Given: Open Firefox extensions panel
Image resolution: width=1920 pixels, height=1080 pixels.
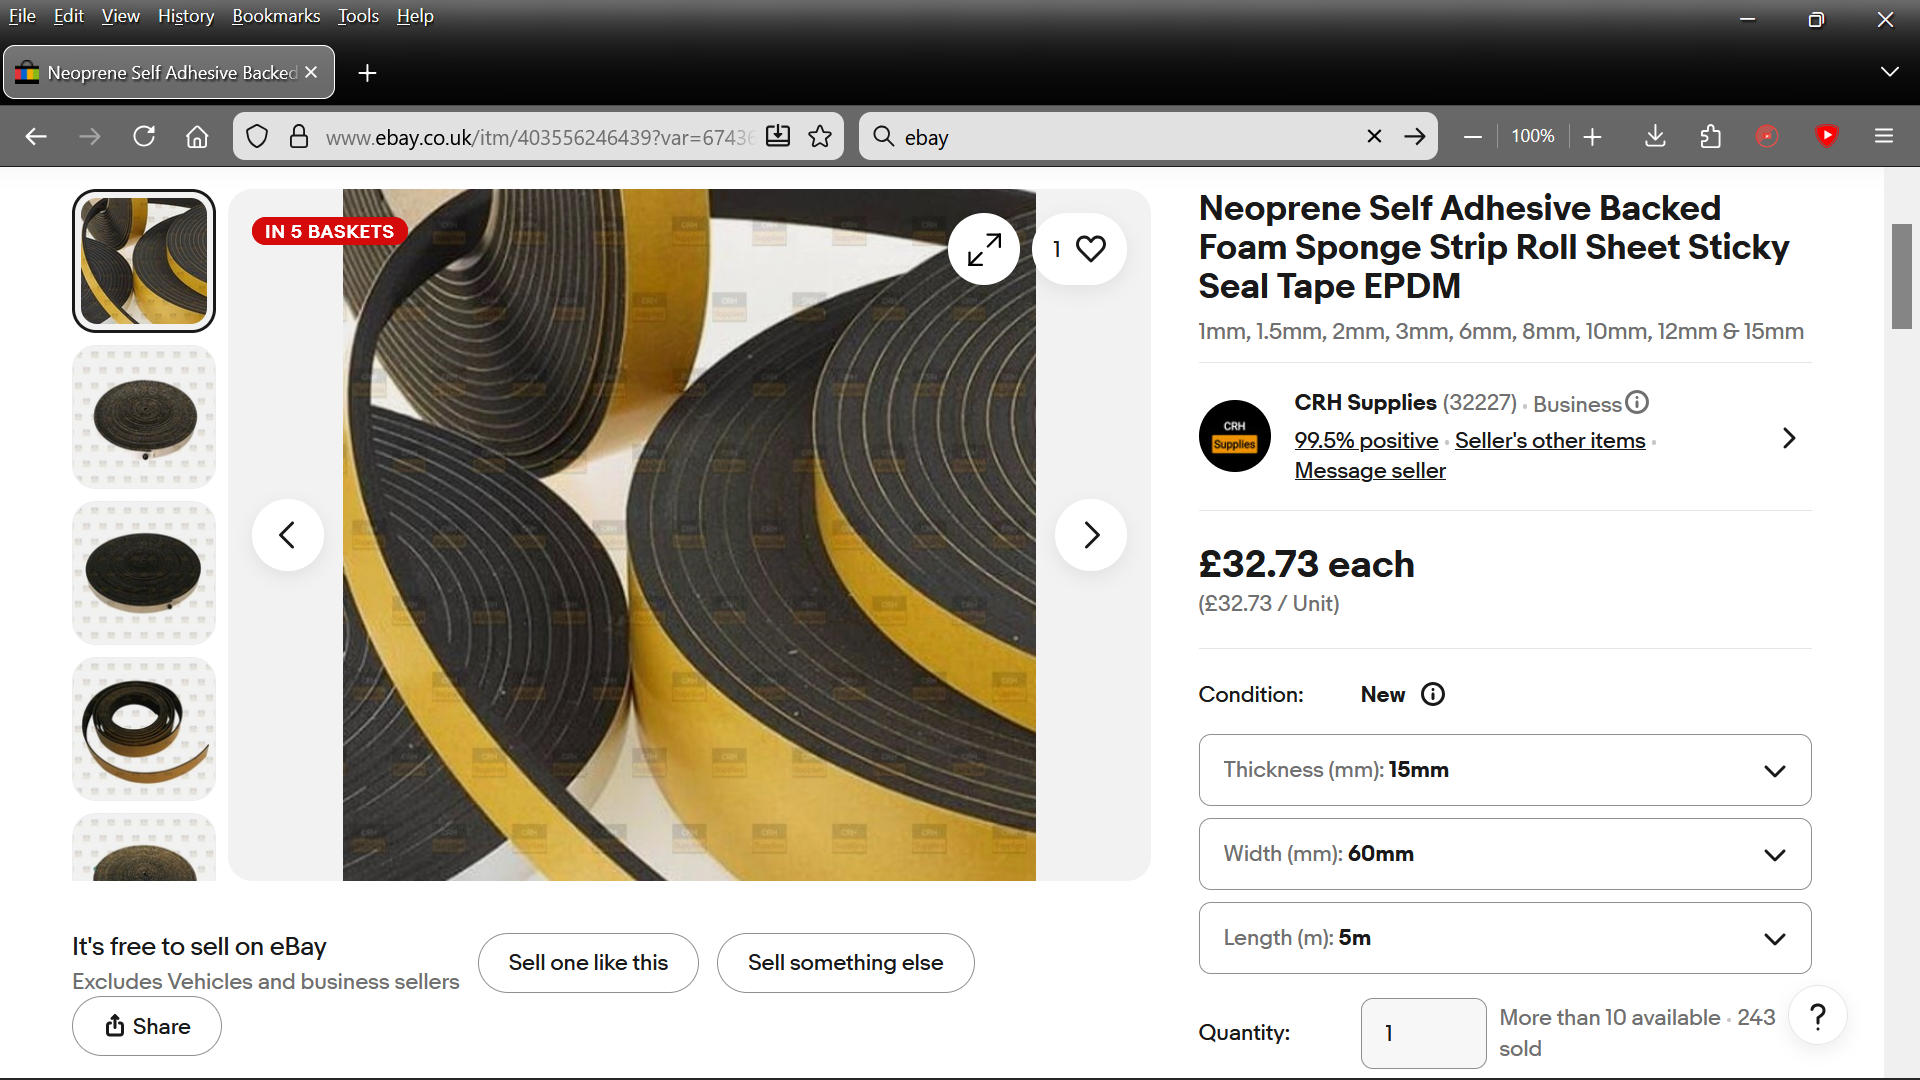Looking at the screenshot, I should coord(1710,137).
